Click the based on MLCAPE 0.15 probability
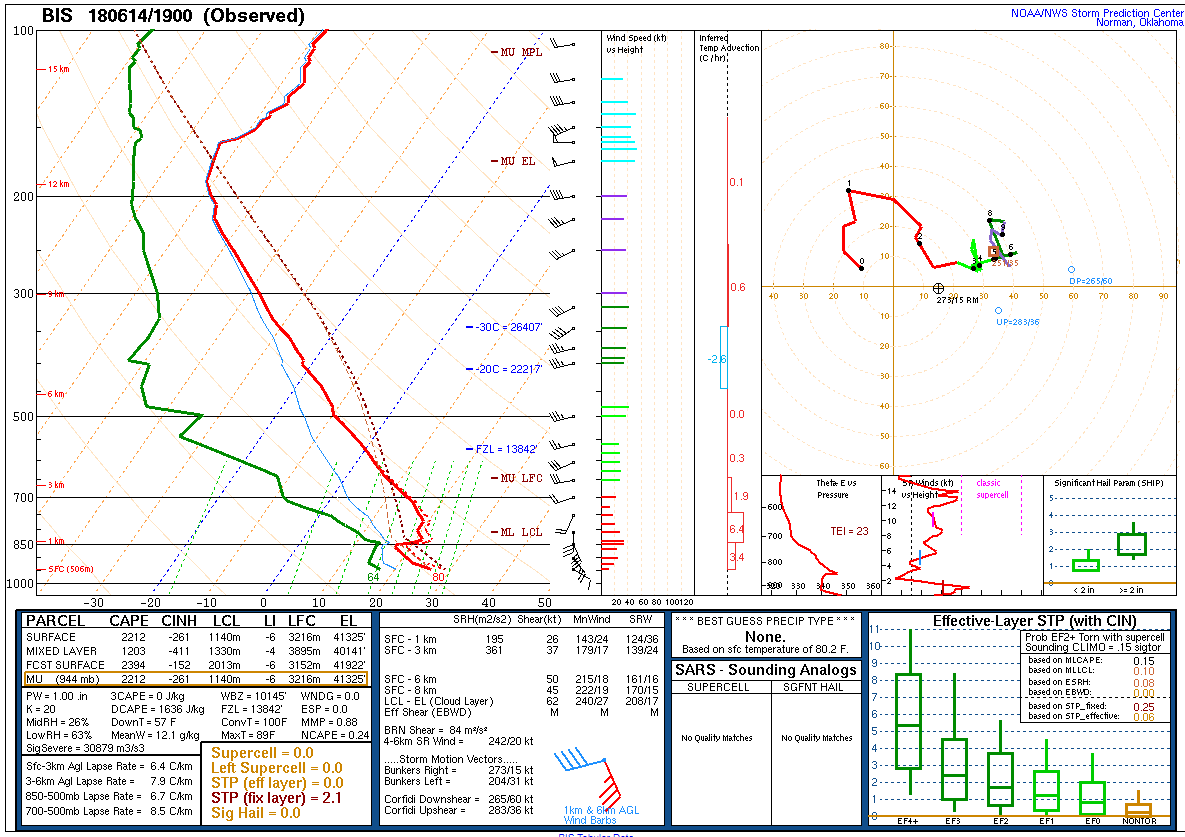Screen dimensions: 1185x837 point(1091,660)
